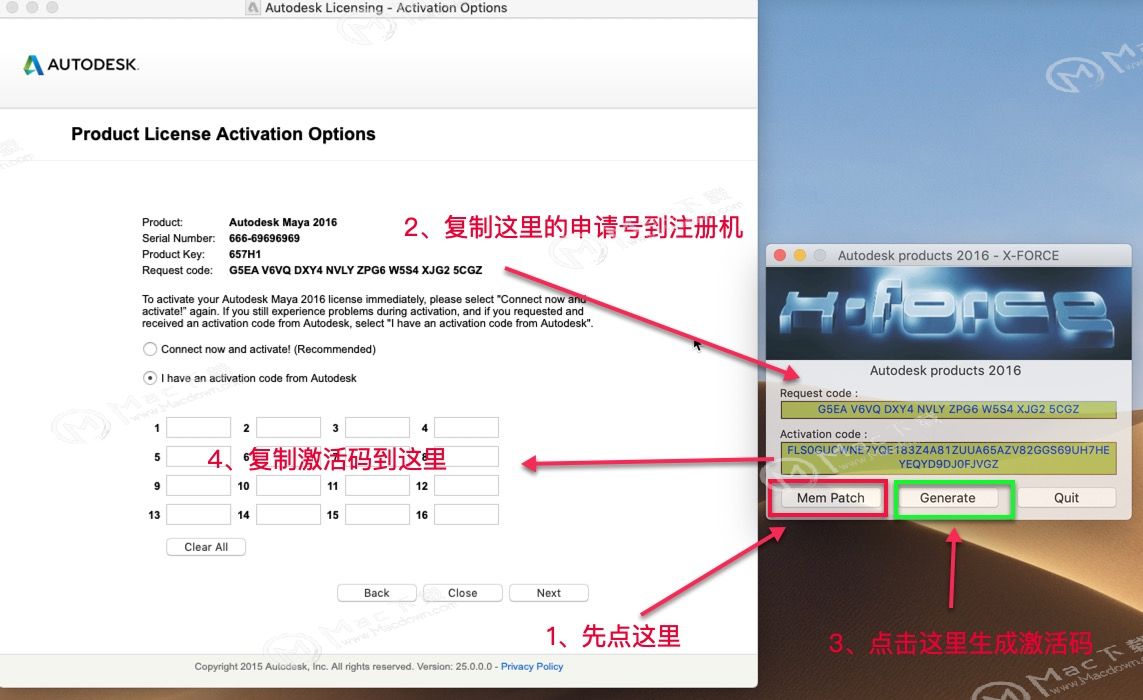The image size is (1143, 700).
Task: Click the Product License Activation Options heading
Action: [223, 134]
